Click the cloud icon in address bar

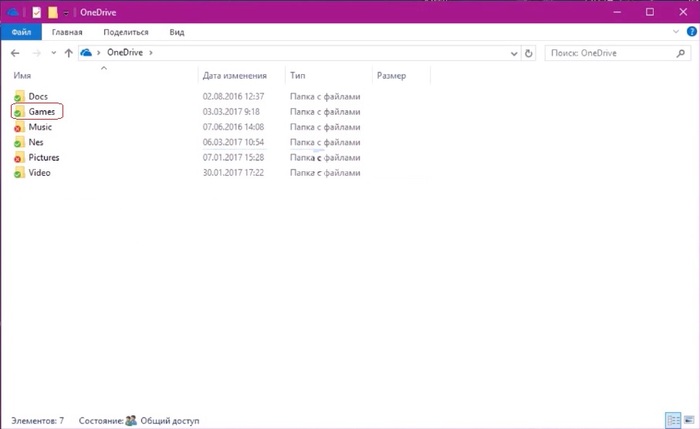tap(86, 53)
